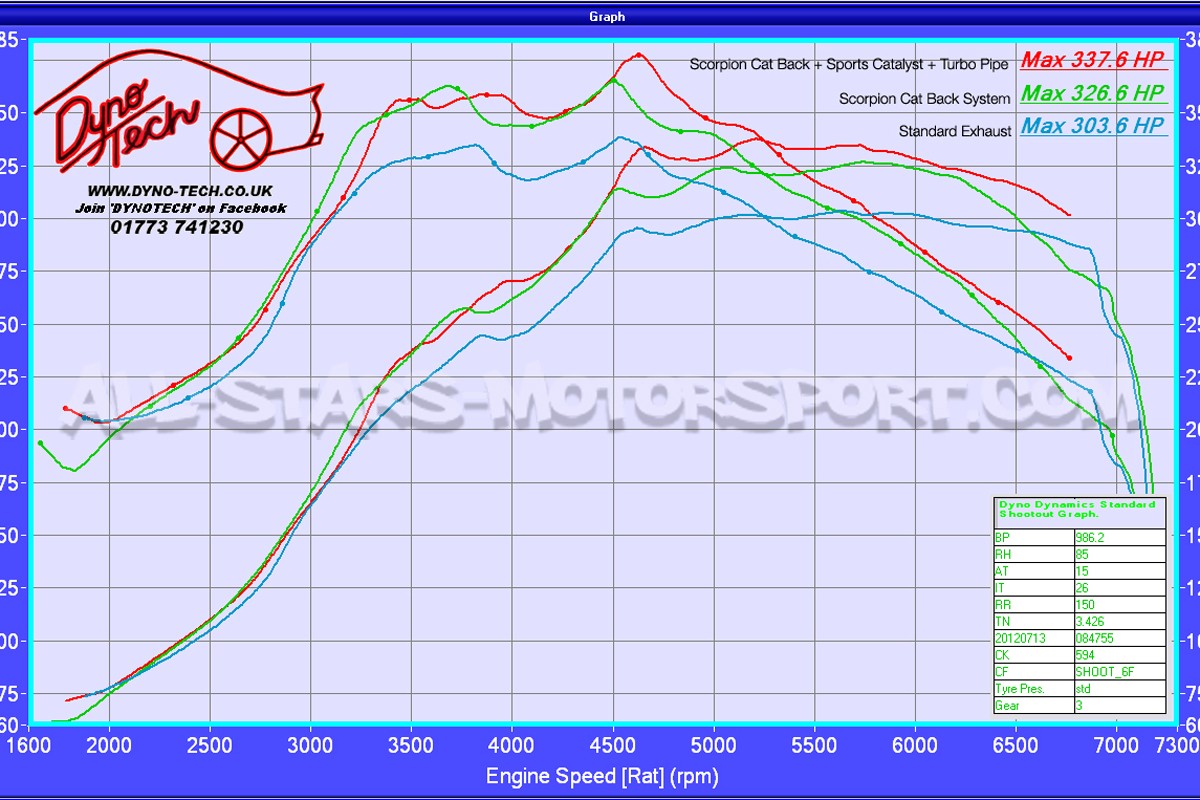The height and width of the screenshot is (800, 1200).
Task: Click the 7300 rpm axis label
Action: [1177, 745]
